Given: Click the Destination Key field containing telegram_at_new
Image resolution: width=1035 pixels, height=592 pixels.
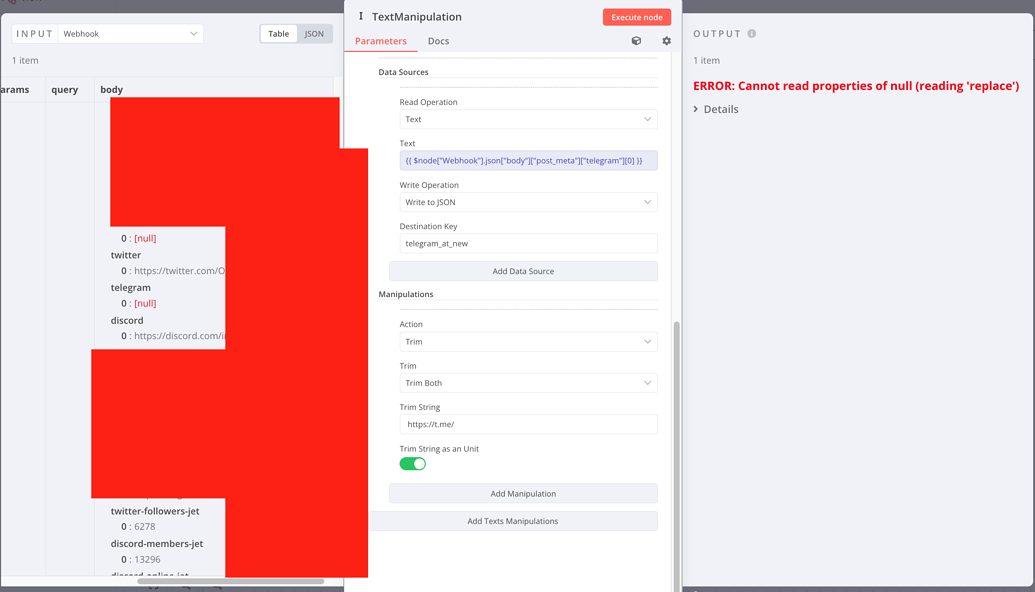Looking at the screenshot, I should click(528, 243).
